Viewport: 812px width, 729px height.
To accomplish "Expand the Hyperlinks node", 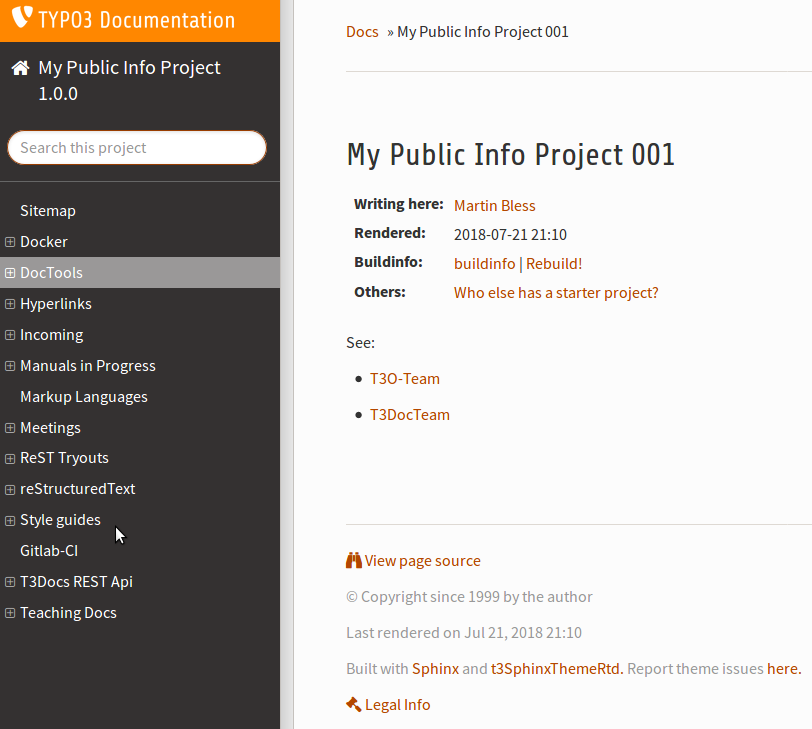I will point(10,304).
